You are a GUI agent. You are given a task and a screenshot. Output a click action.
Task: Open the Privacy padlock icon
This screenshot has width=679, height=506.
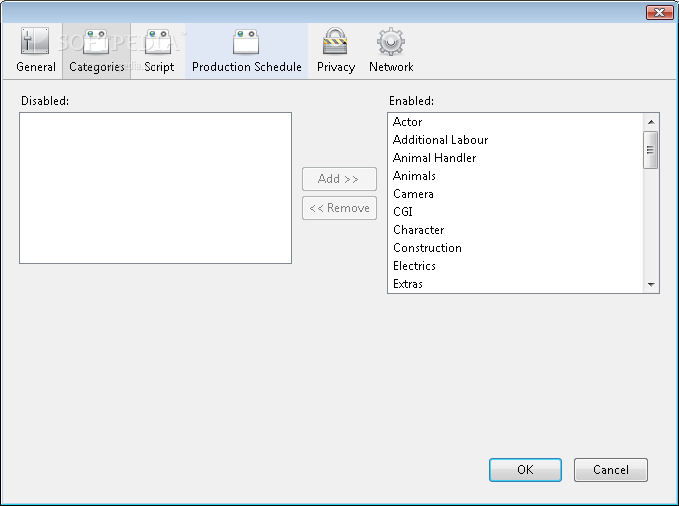coord(335,41)
